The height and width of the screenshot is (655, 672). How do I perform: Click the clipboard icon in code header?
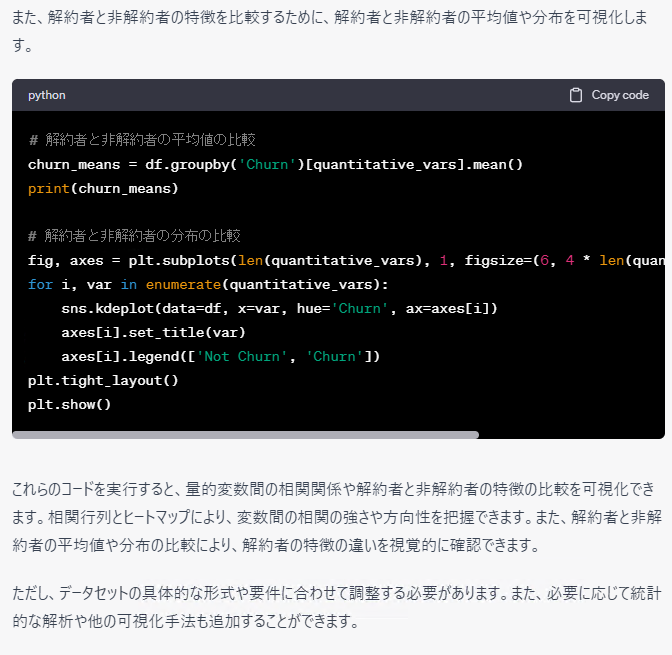(576, 95)
